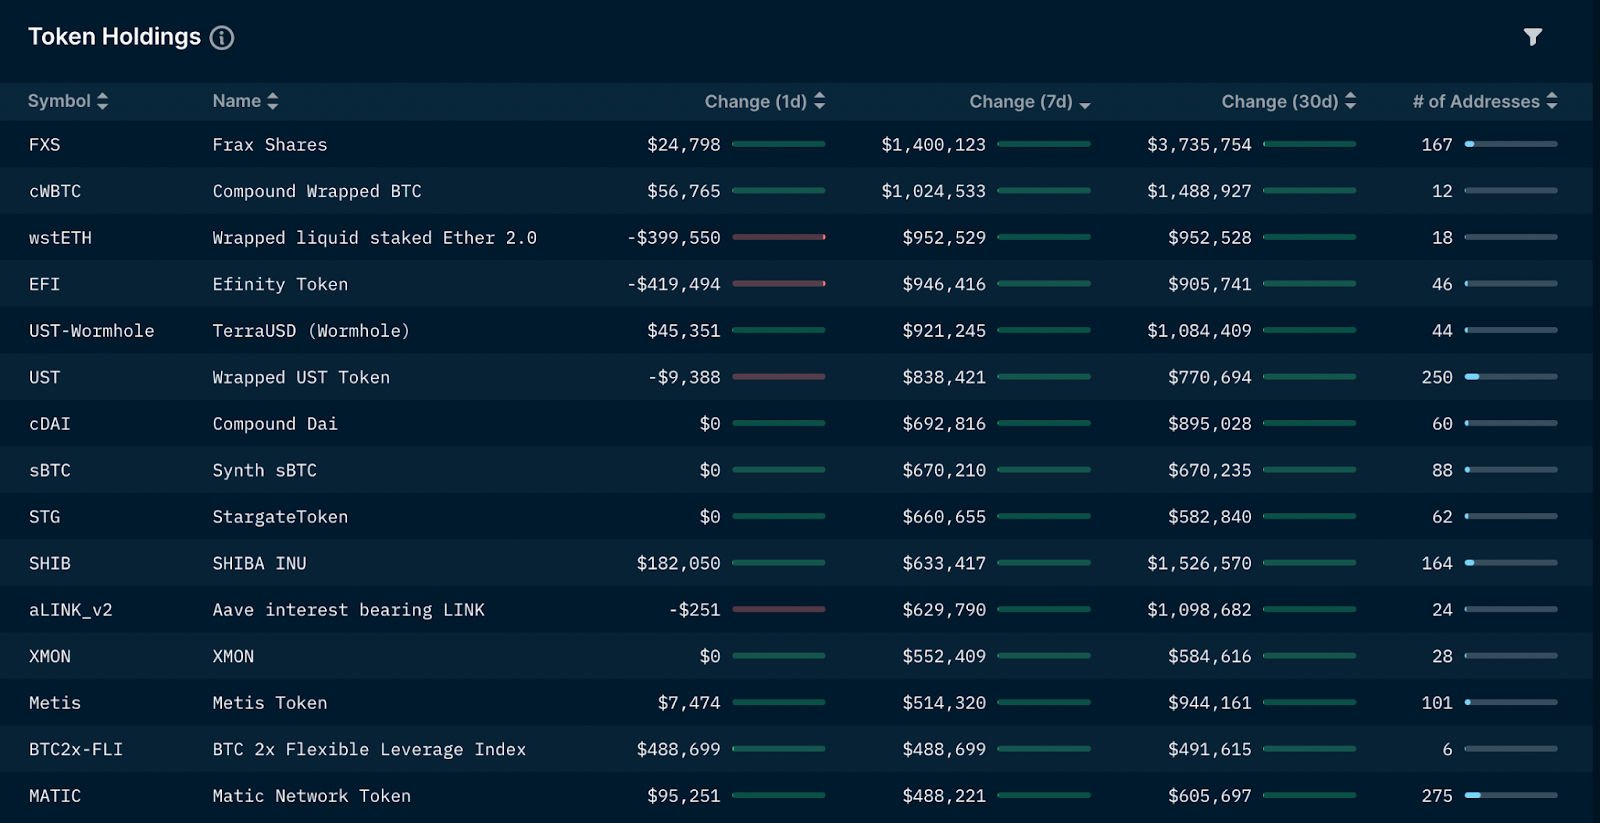Click sort arrows beside Change (1d)
Image resolution: width=1600 pixels, height=823 pixels.
click(820, 101)
